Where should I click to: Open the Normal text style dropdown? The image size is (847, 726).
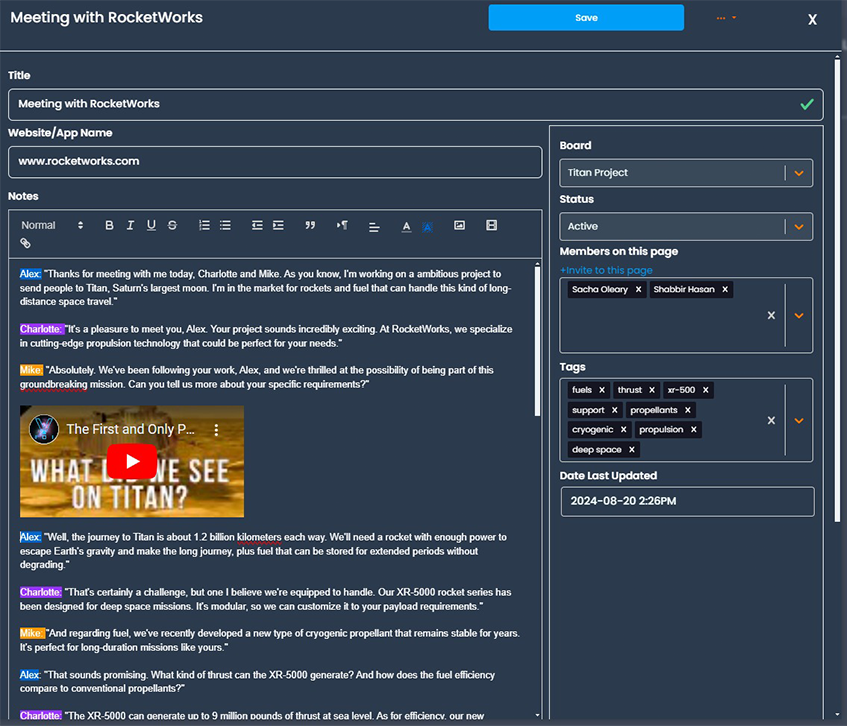(x=52, y=226)
